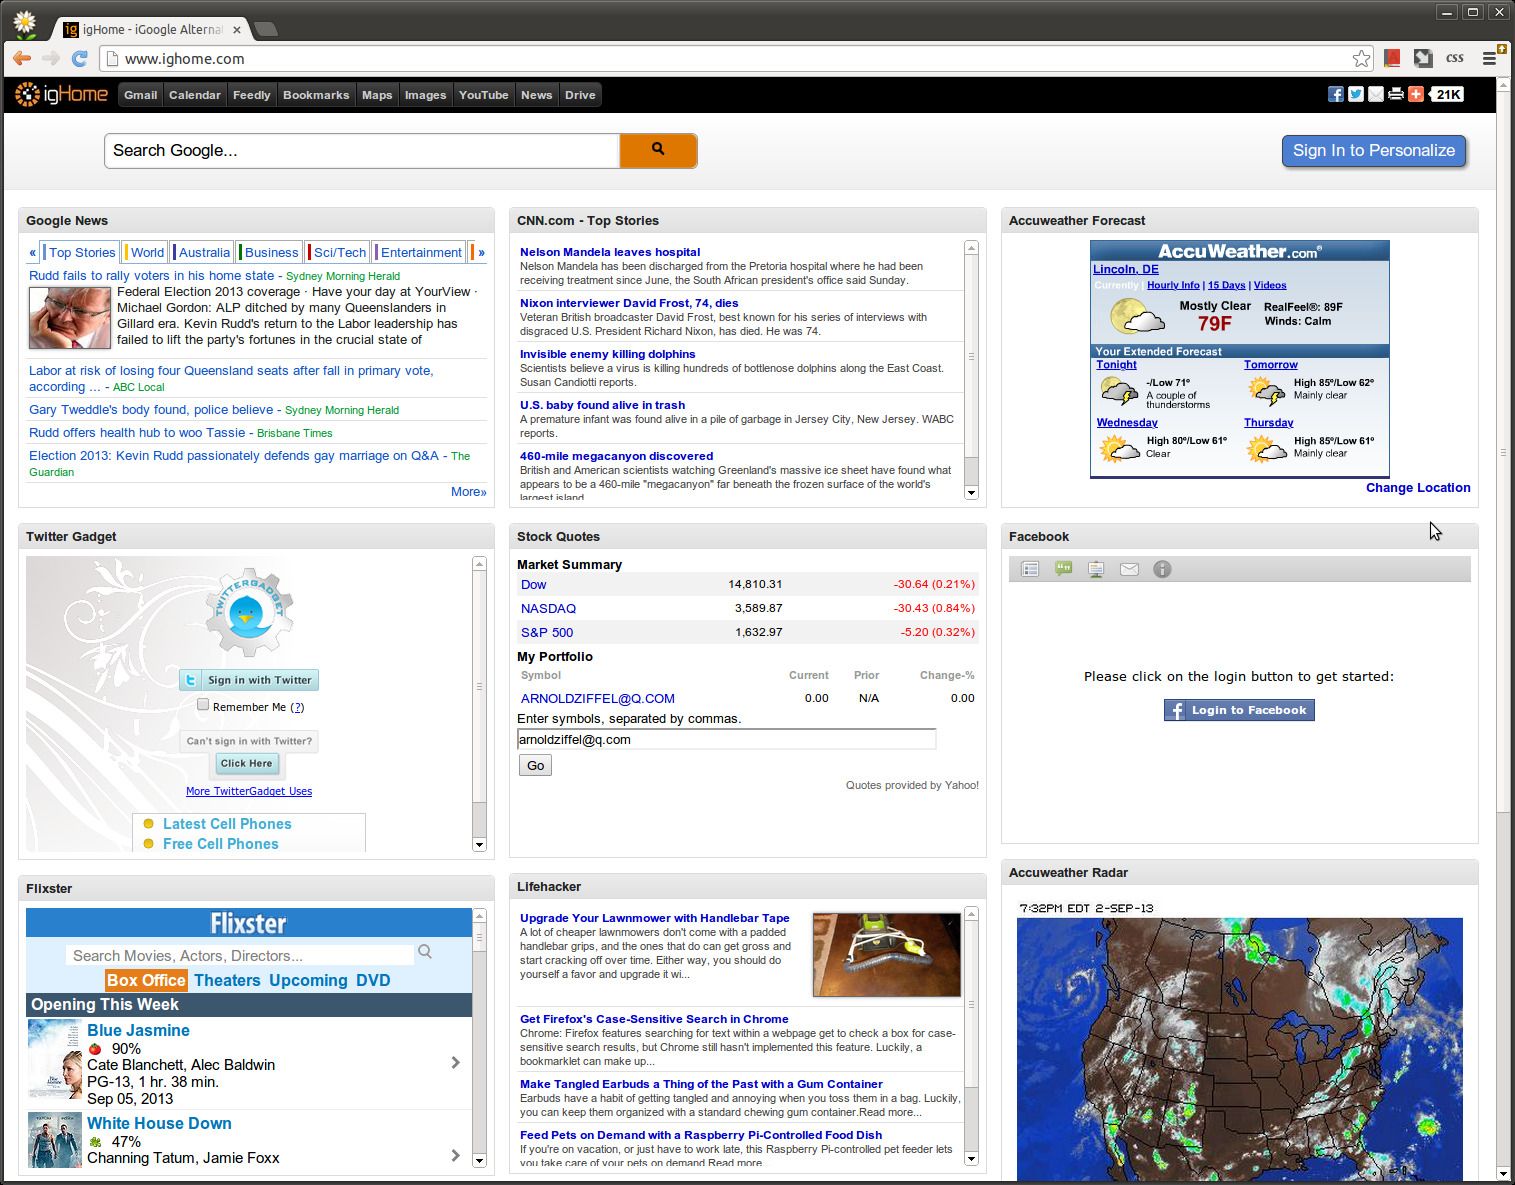Image resolution: width=1515 pixels, height=1185 pixels.
Task: Toggle the Remember Me checkbox
Action: [203, 705]
